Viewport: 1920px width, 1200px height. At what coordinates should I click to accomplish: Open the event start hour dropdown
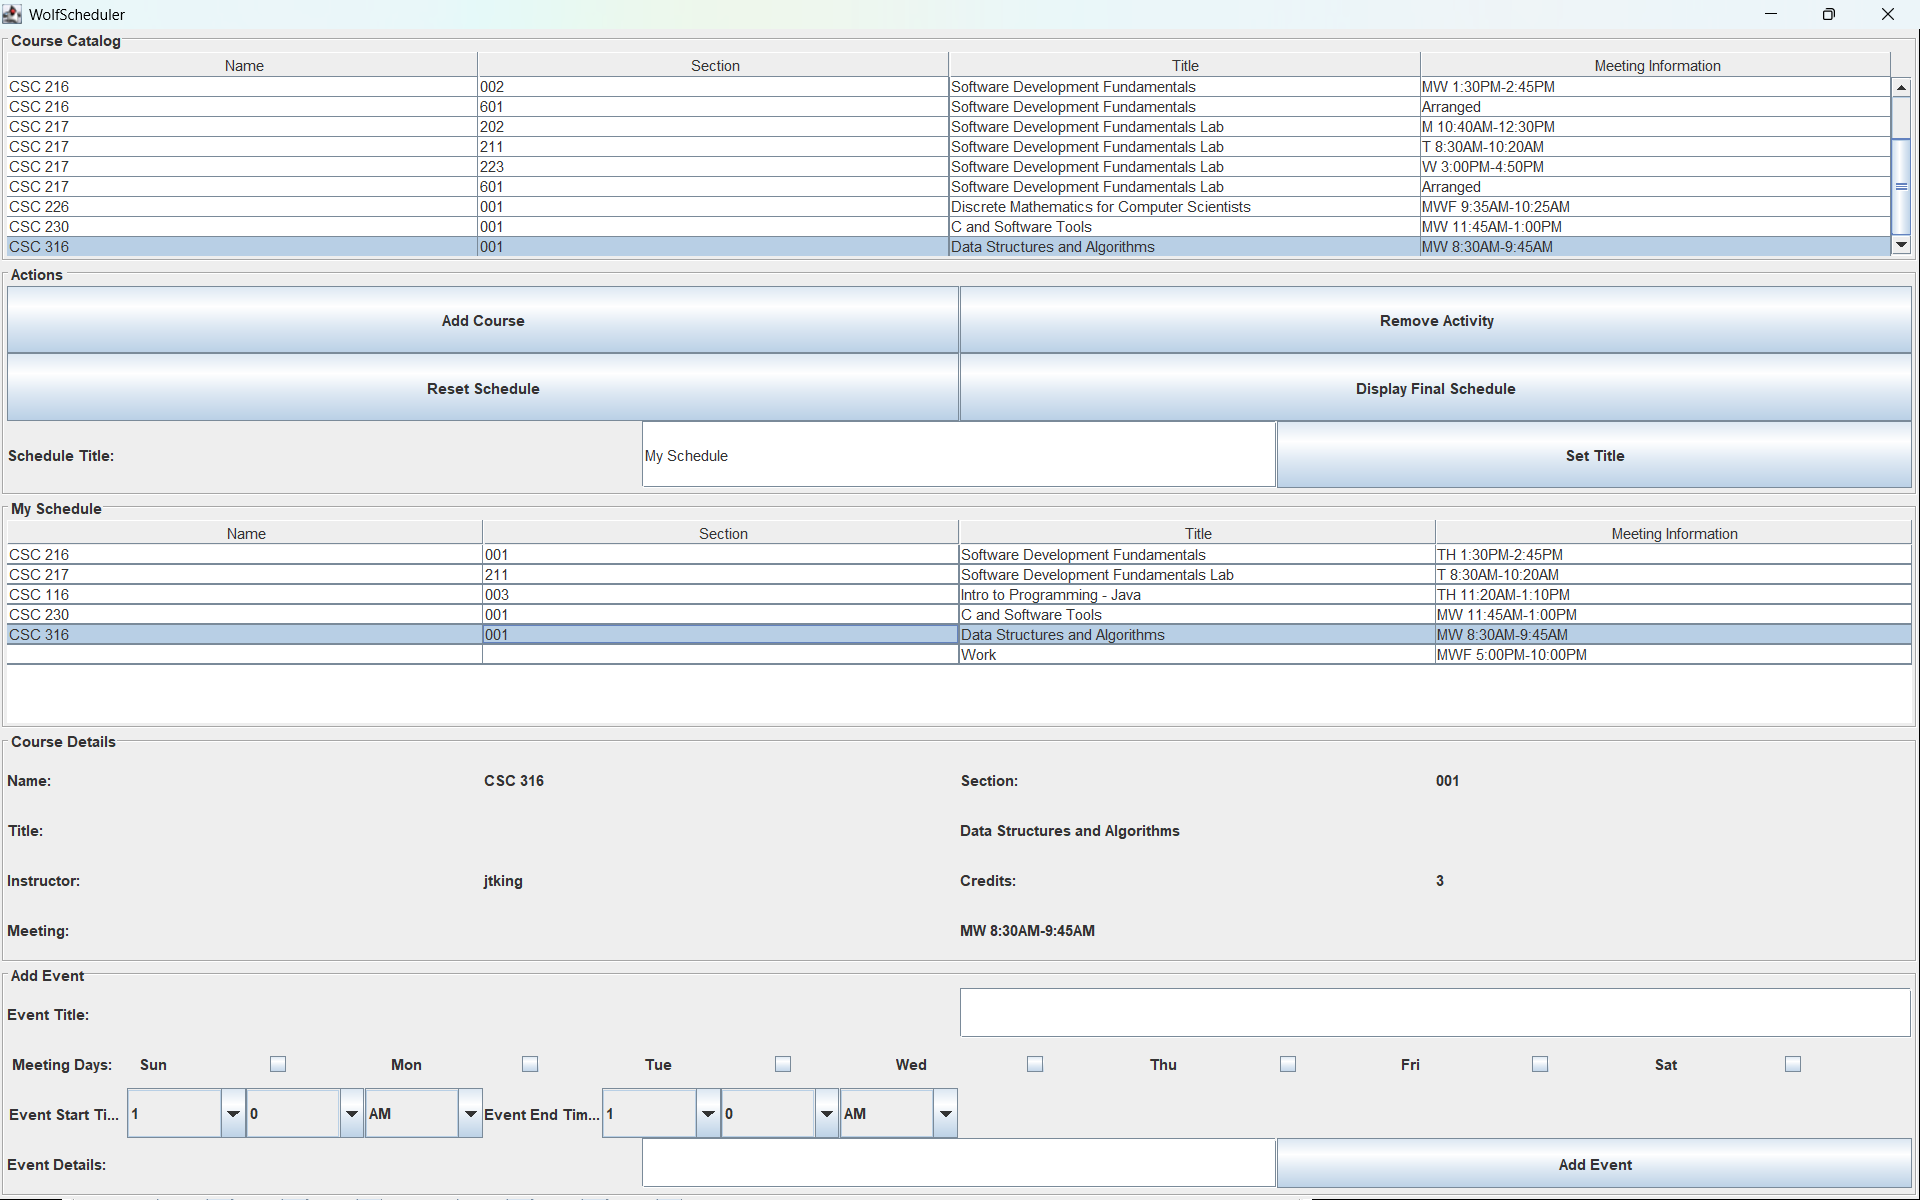(x=233, y=1114)
